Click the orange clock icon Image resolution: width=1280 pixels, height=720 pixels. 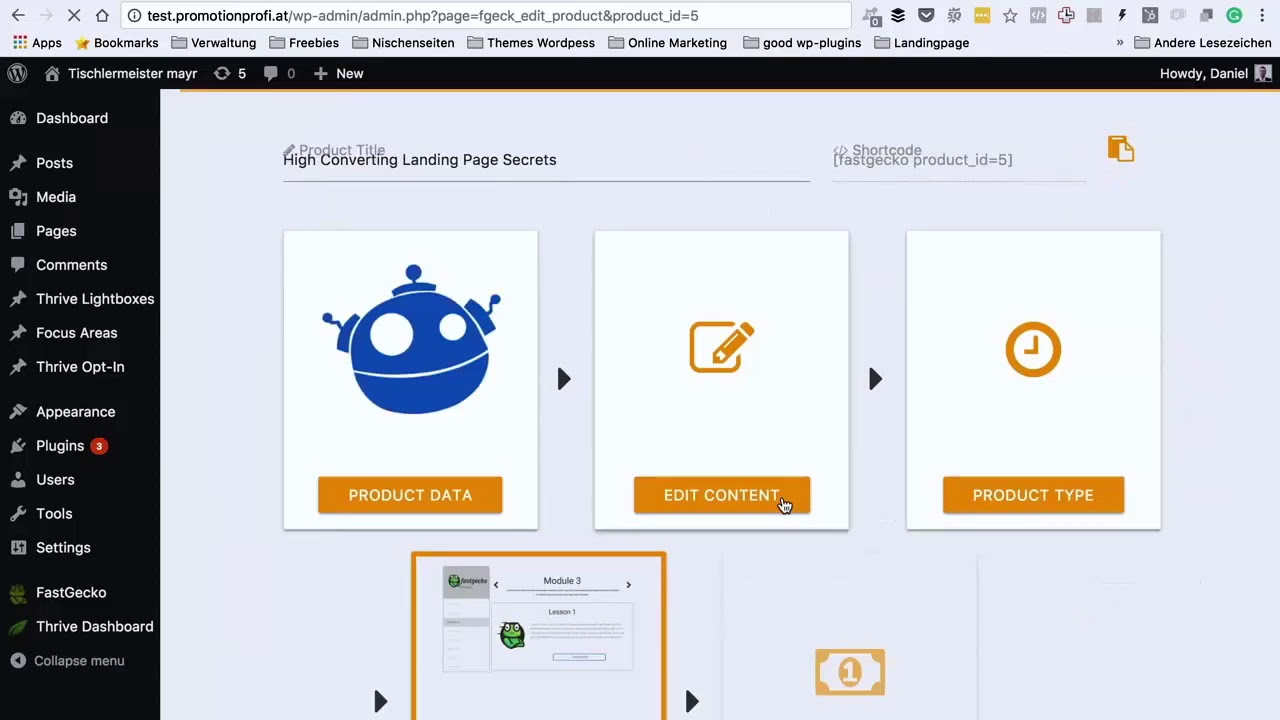click(1033, 349)
